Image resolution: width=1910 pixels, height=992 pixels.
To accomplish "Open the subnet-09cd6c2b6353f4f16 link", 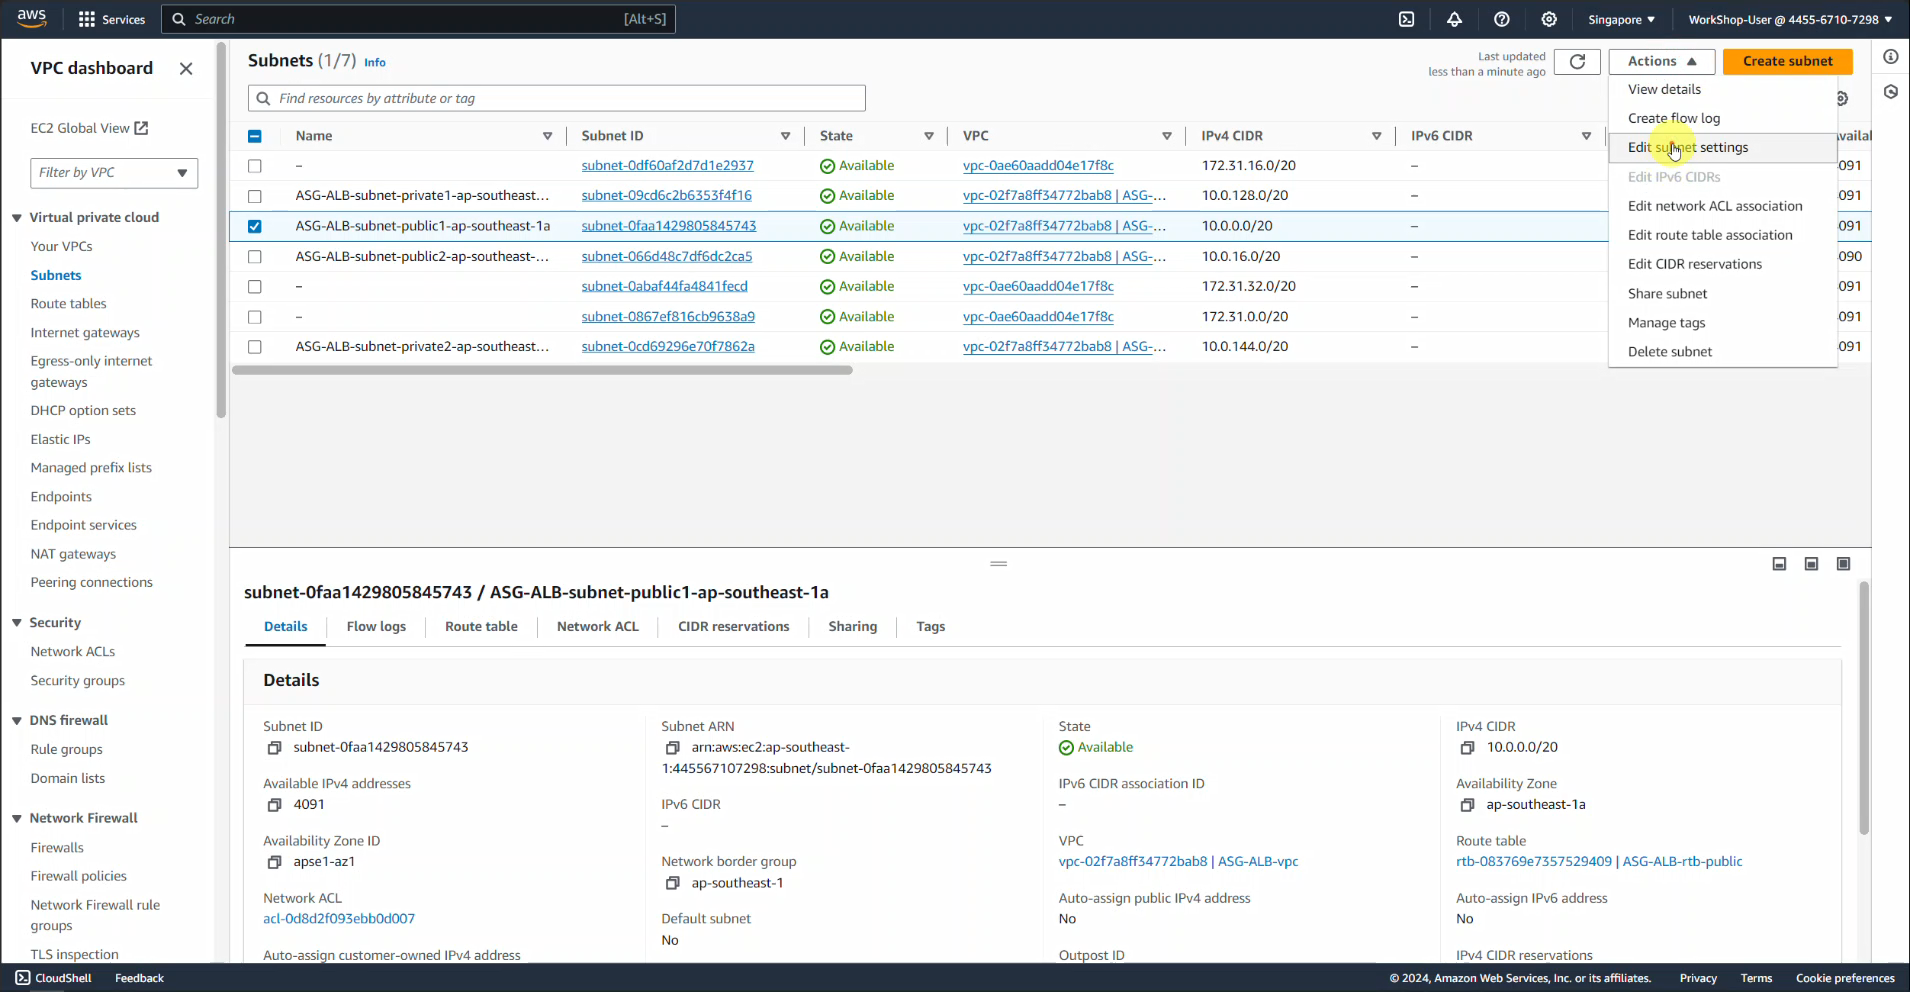I will [x=667, y=196].
